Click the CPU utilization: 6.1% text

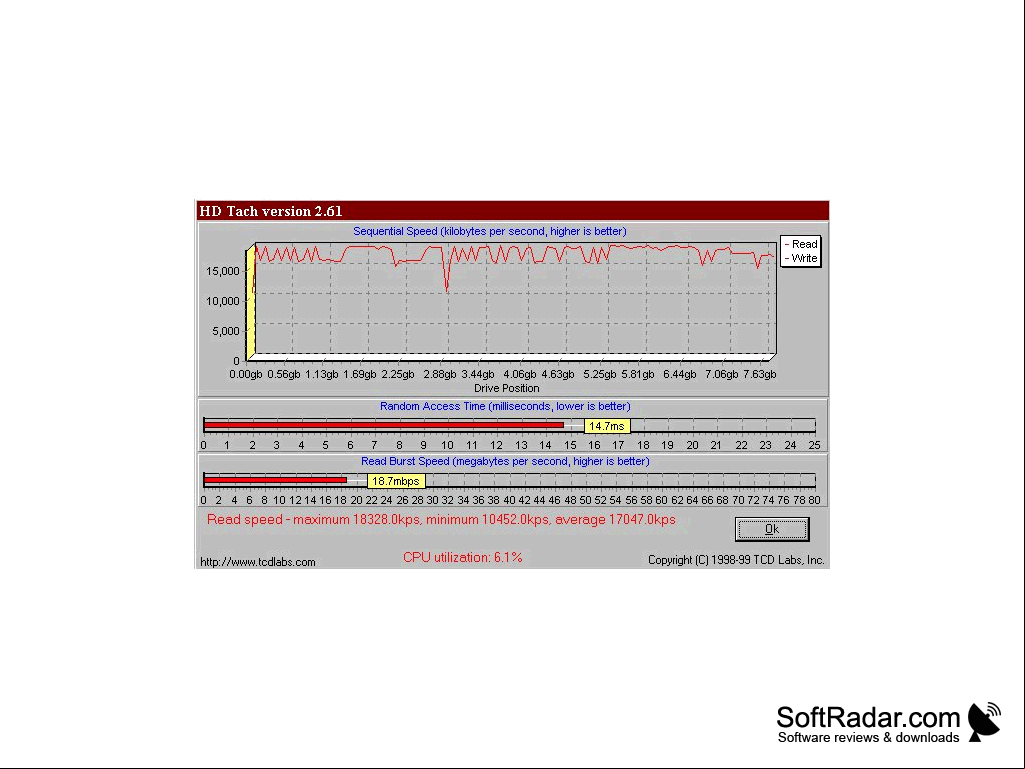point(463,557)
